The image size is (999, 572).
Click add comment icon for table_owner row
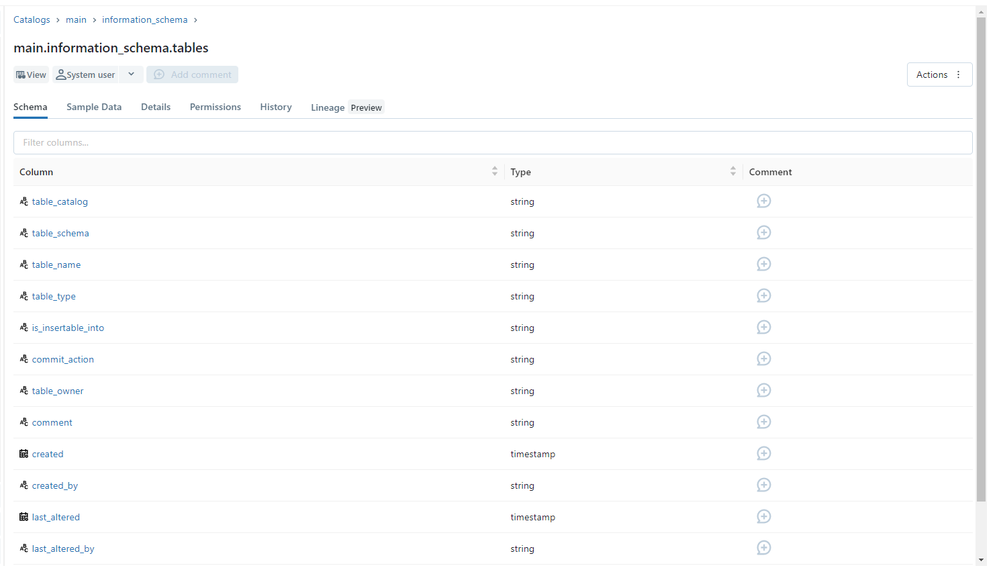tap(763, 390)
